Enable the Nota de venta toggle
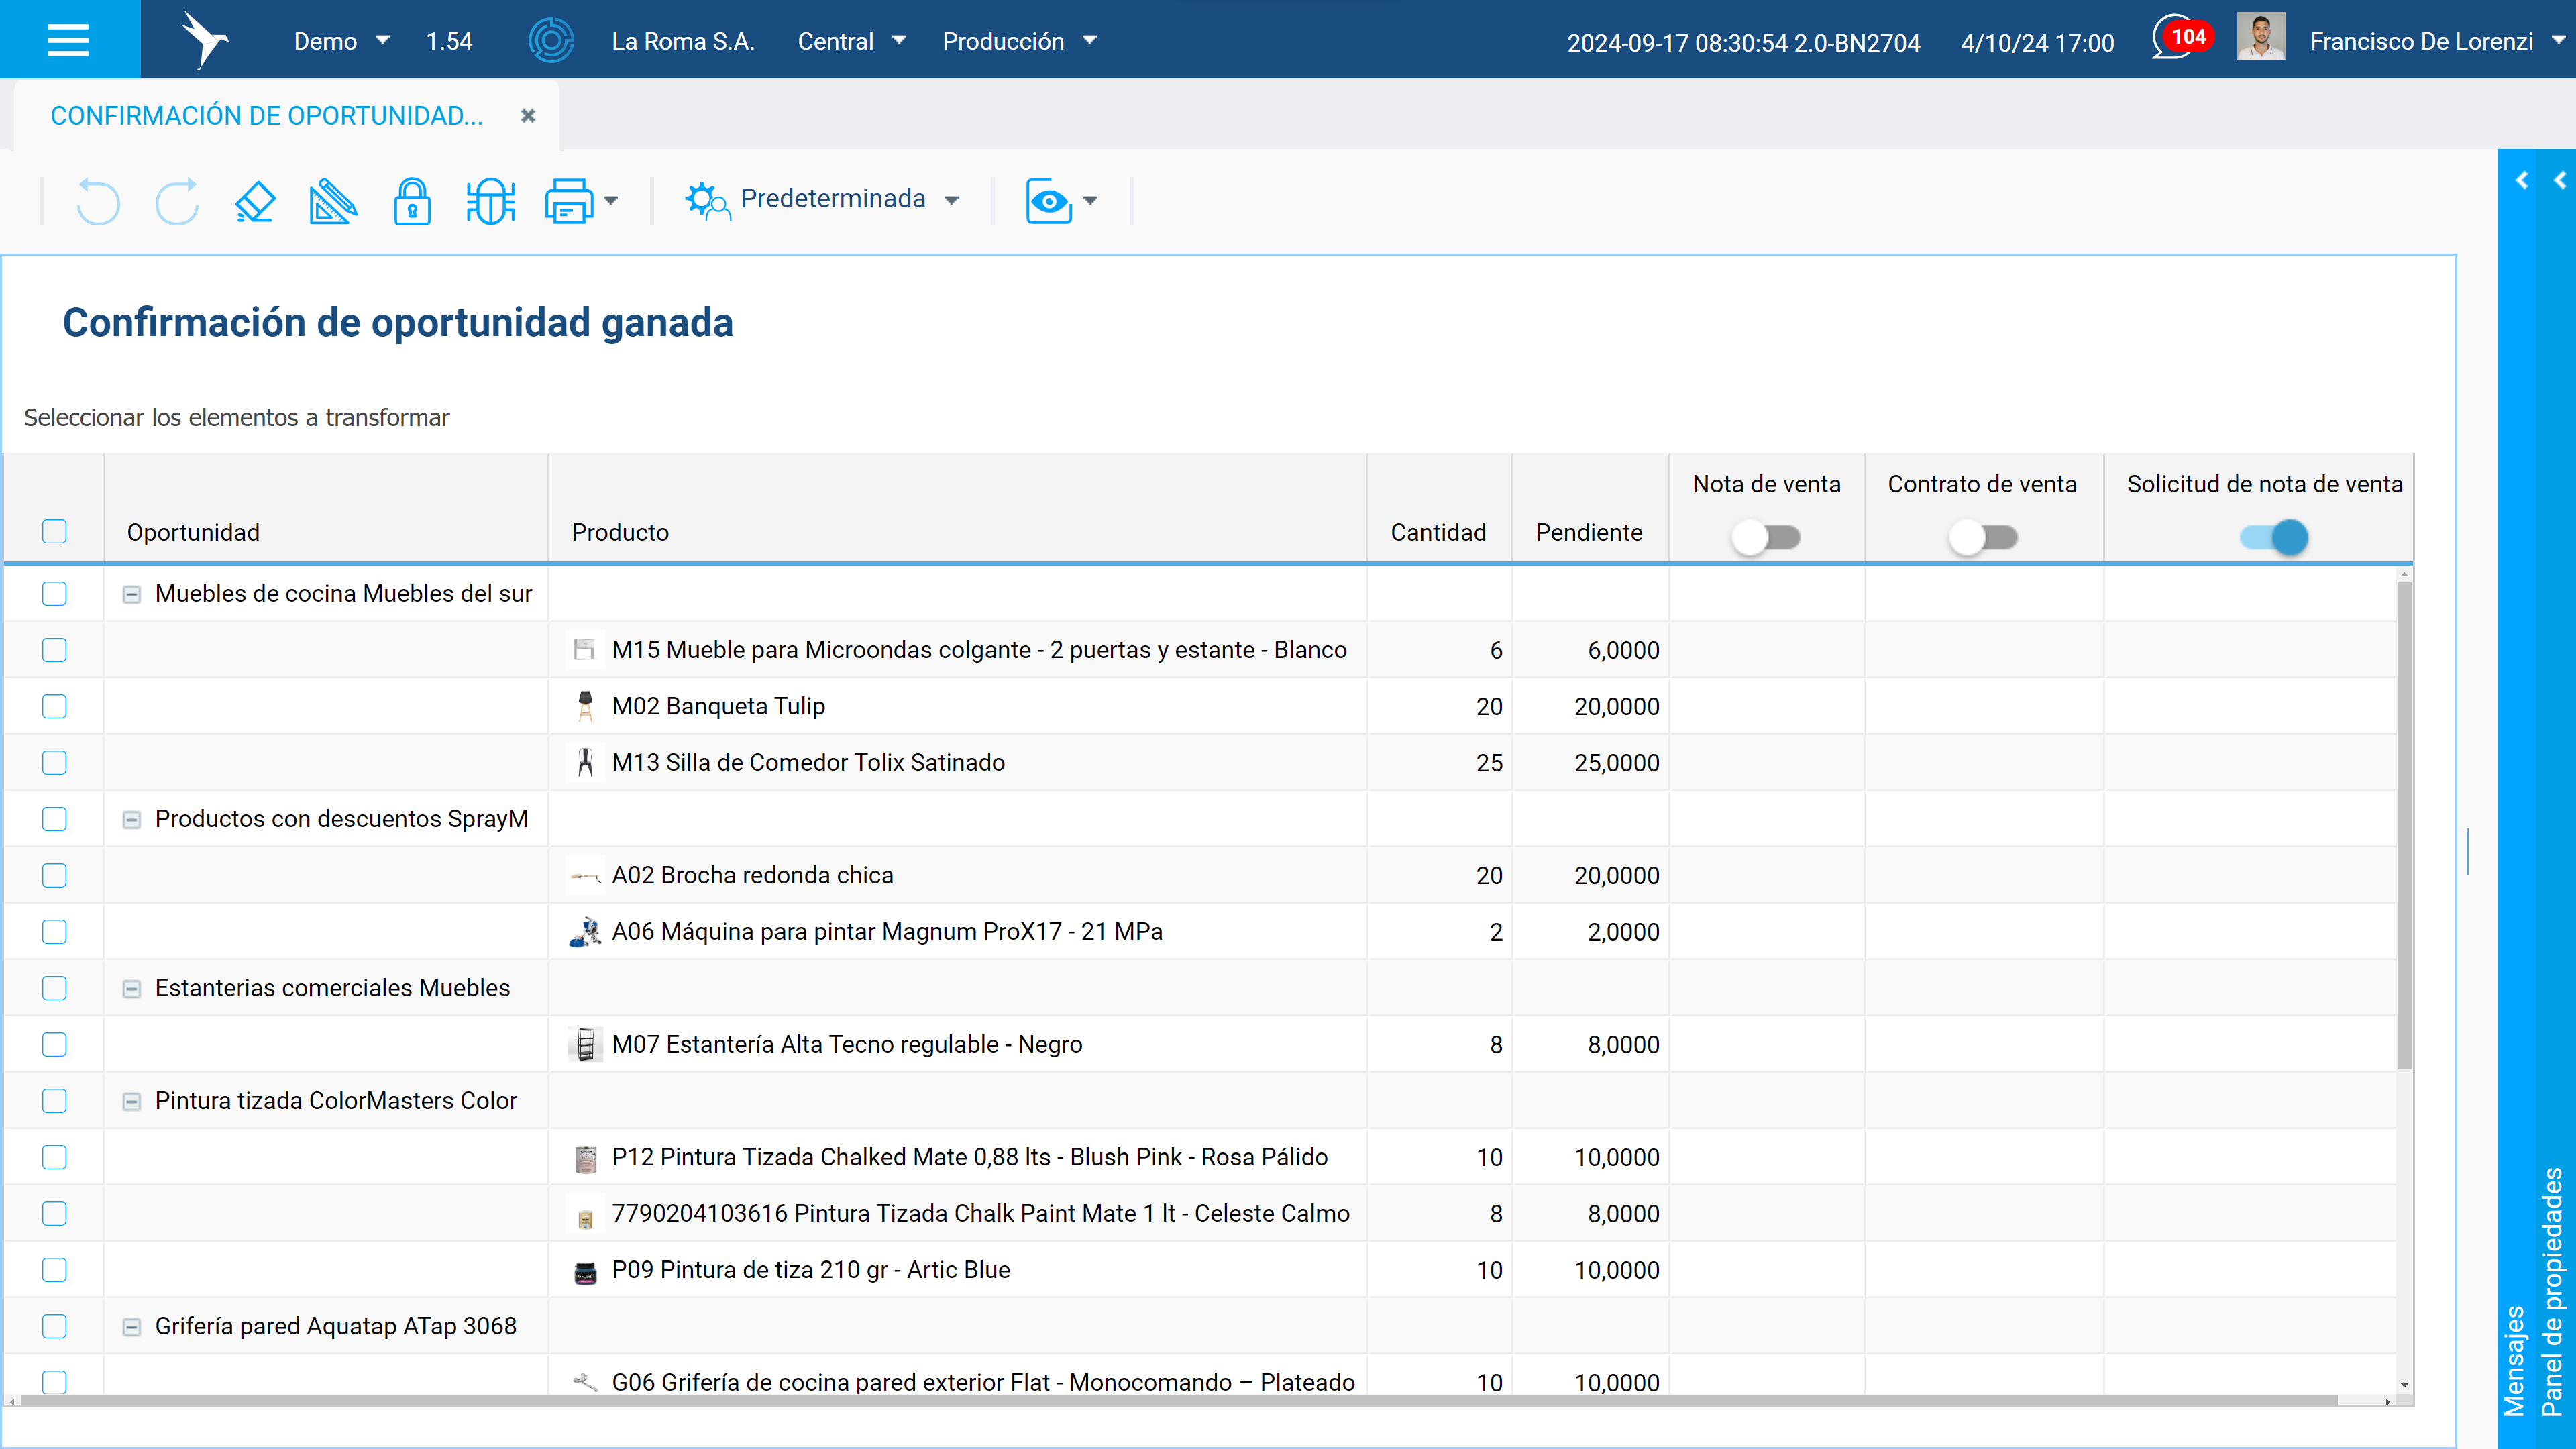2576x1449 pixels. click(1766, 537)
